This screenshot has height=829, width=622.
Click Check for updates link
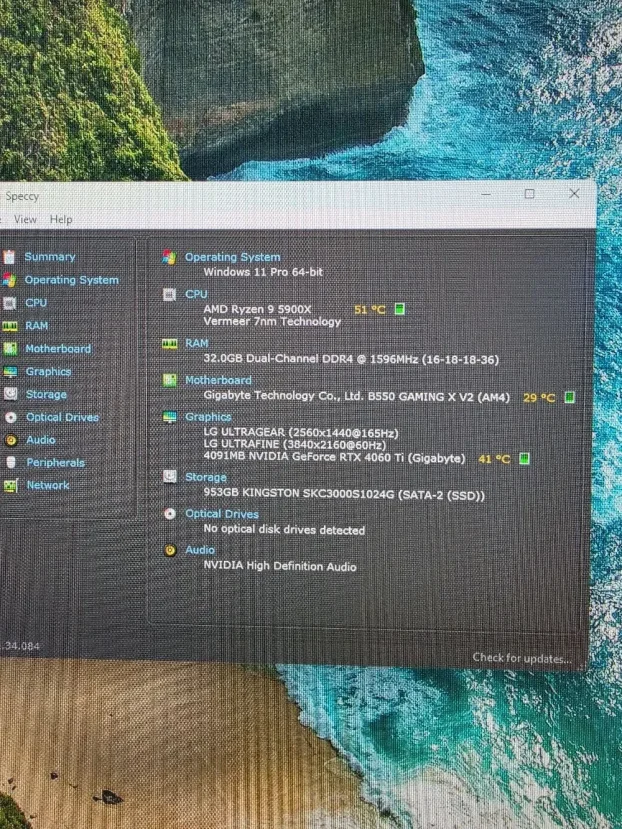pos(522,658)
